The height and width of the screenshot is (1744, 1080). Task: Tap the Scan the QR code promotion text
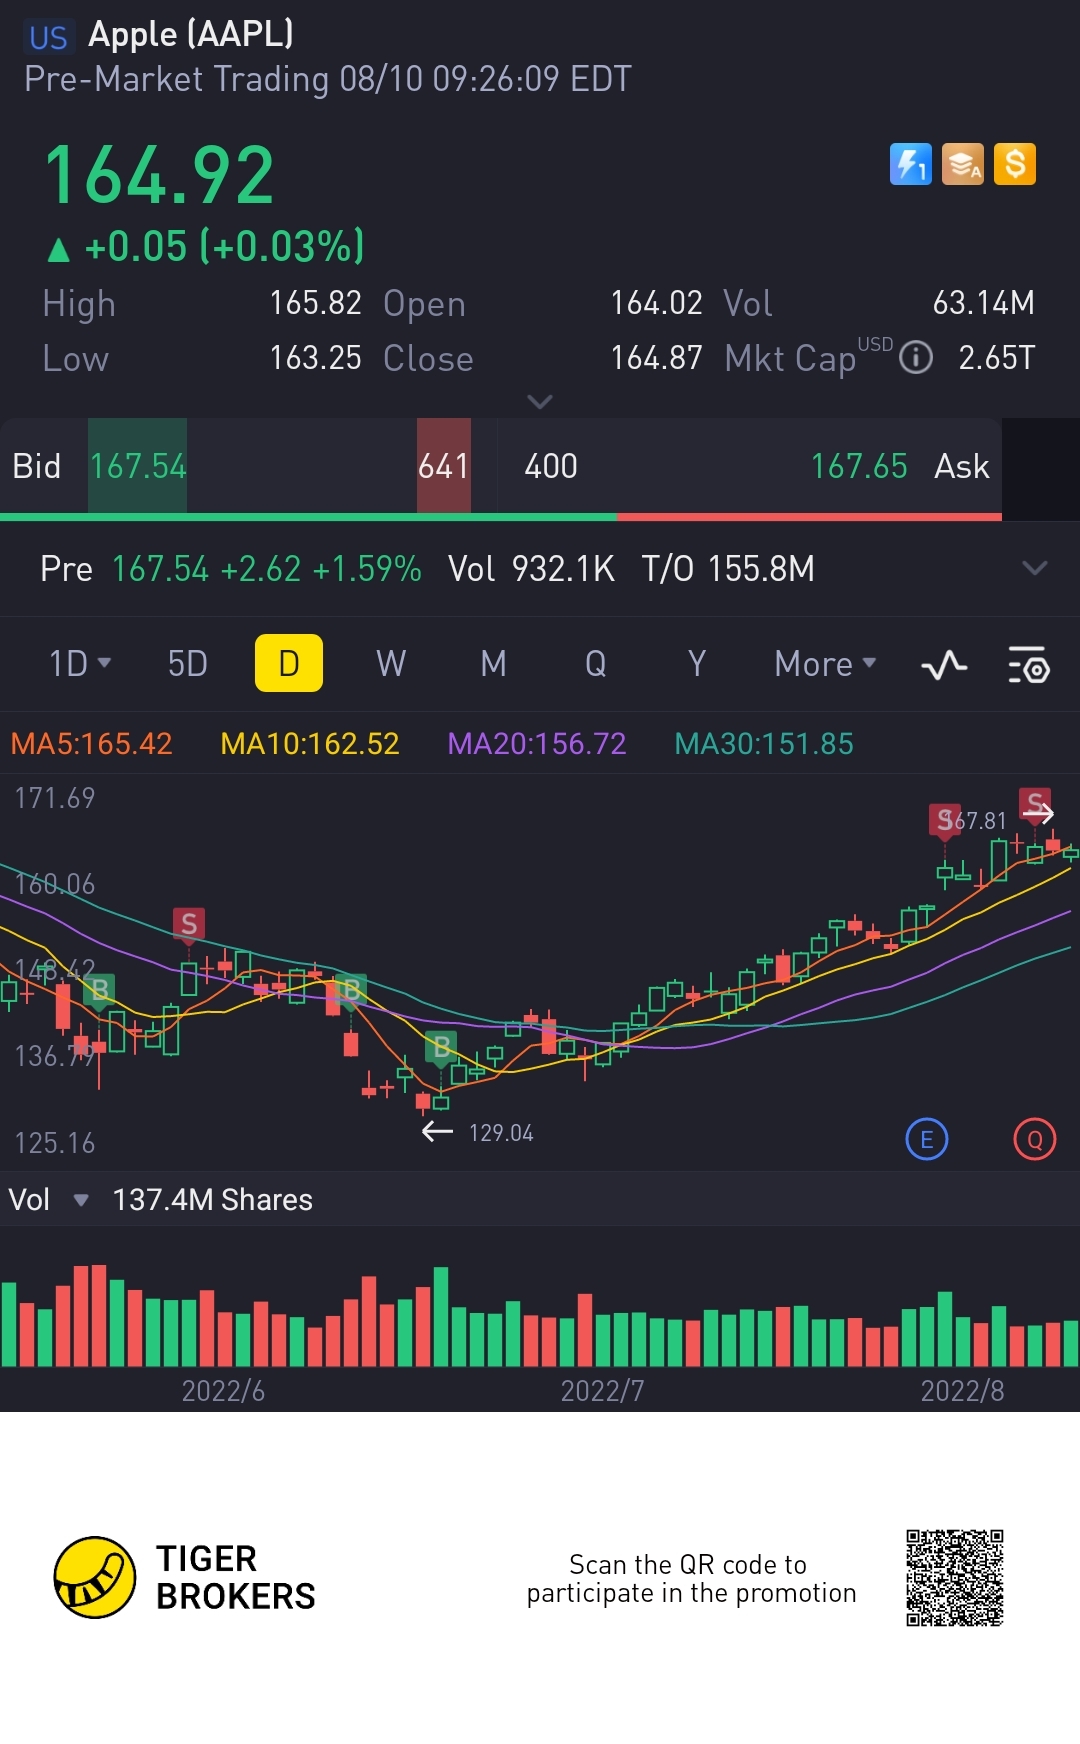pyautogui.click(x=691, y=1578)
